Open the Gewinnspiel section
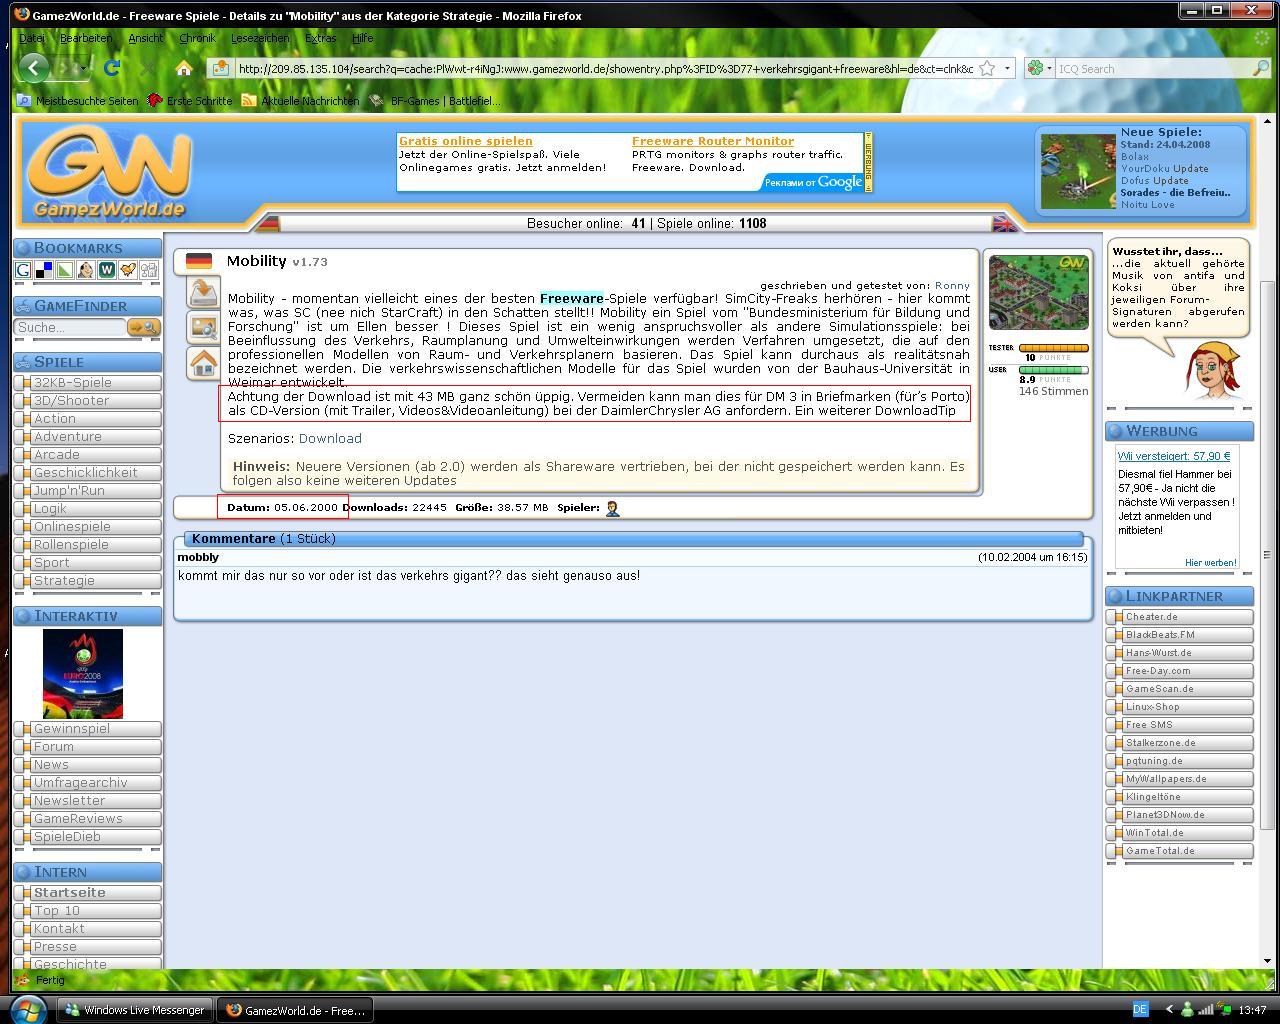The width and height of the screenshot is (1280, 1024). pyautogui.click(x=89, y=729)
